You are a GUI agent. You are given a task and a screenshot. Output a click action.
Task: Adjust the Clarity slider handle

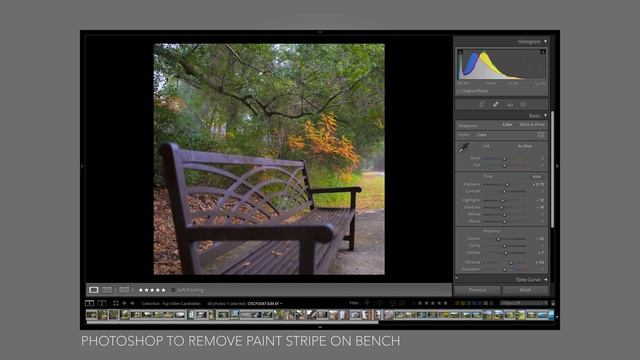click(x=504, y=246)
